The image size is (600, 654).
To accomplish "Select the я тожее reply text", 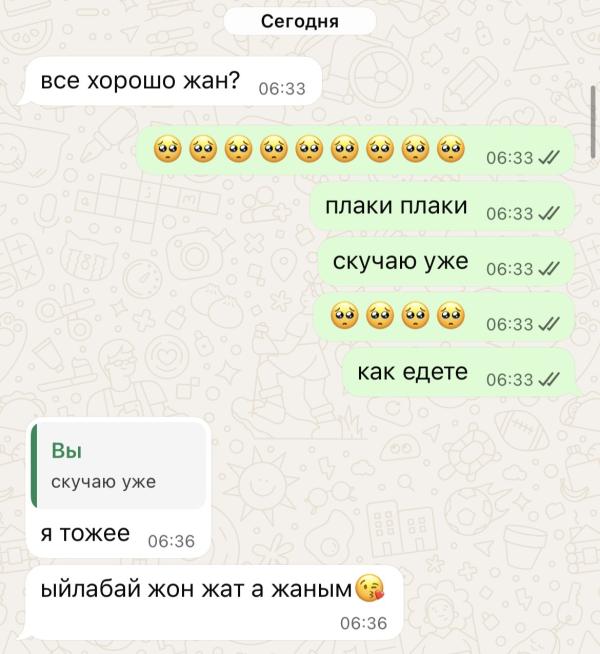I will 85,533.
